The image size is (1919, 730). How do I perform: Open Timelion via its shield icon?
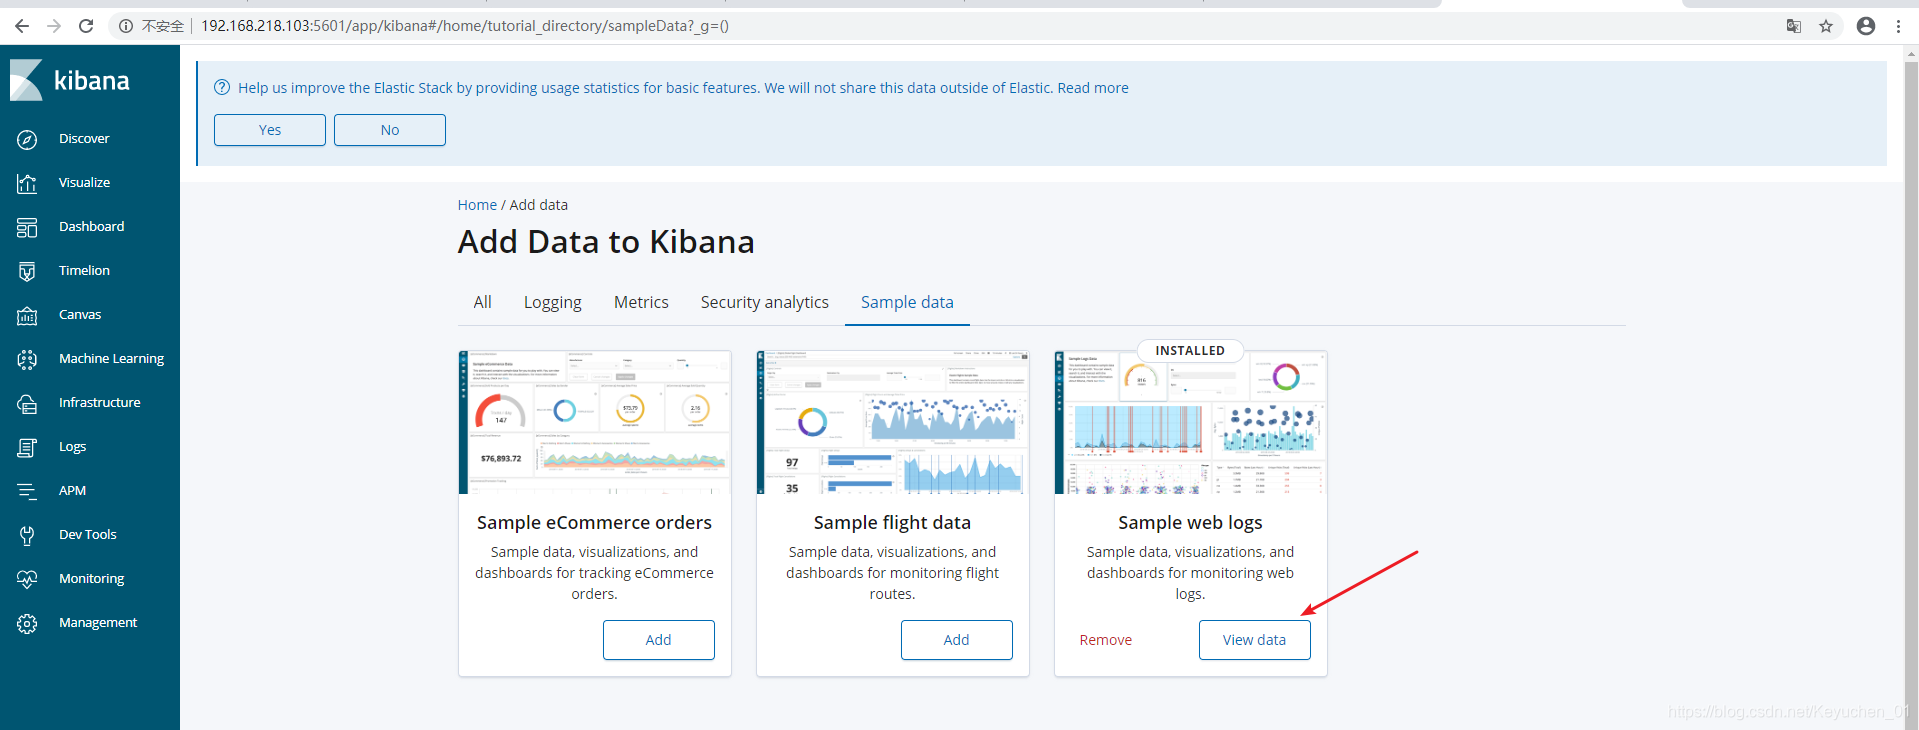[27, 271]
